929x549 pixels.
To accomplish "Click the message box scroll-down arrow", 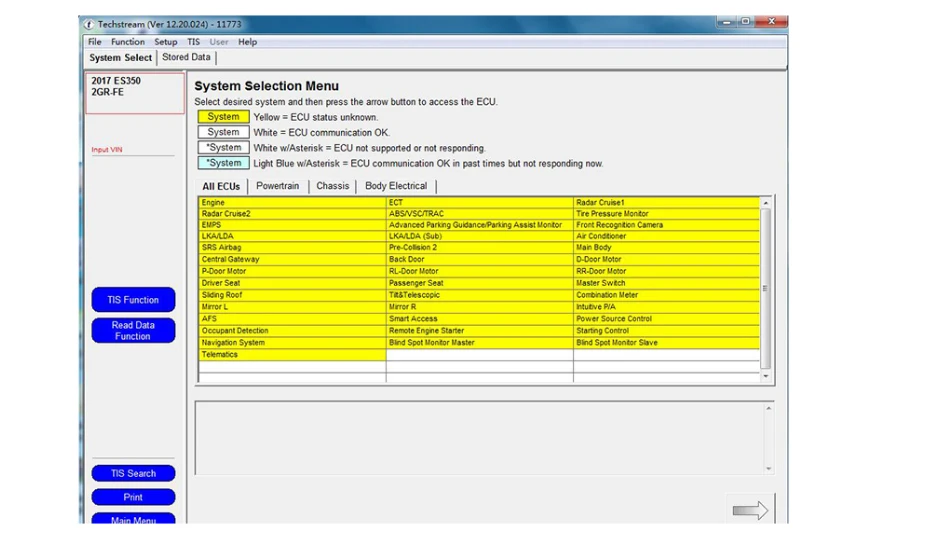I will (x=768, y=468).
